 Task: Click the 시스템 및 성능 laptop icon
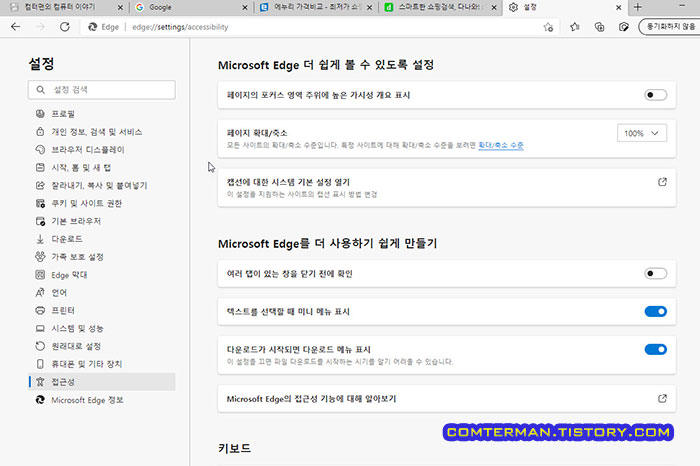coord(40,328)
